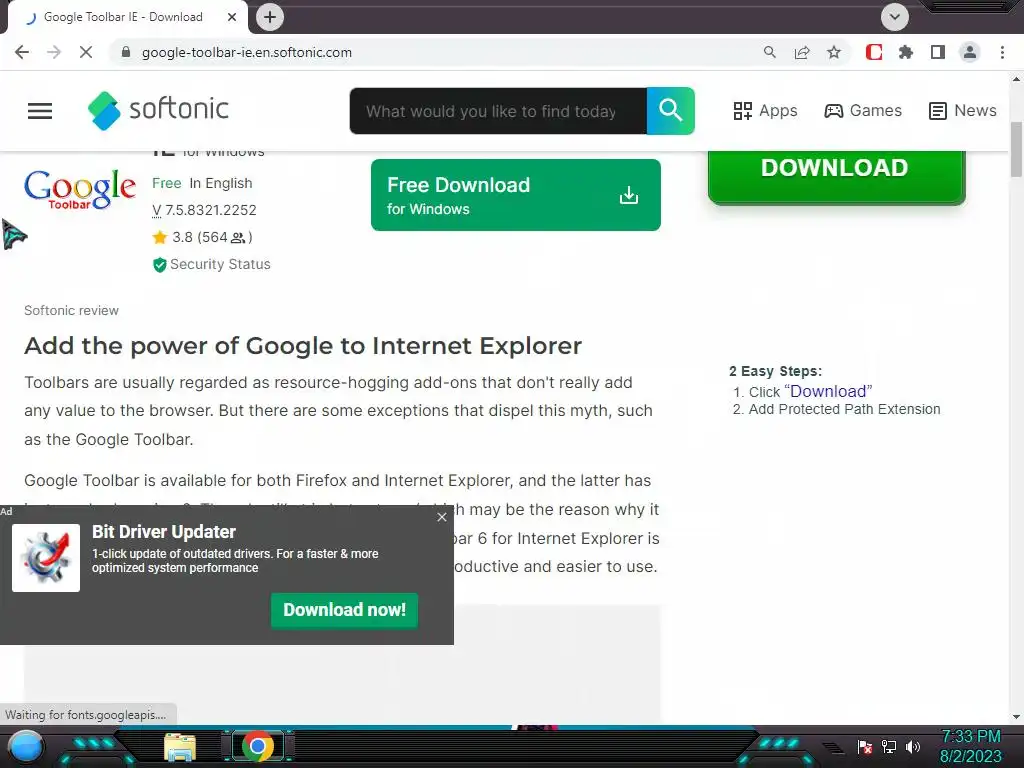Stop loading the page with X button
1024x768 pixels.
point(86,52)
